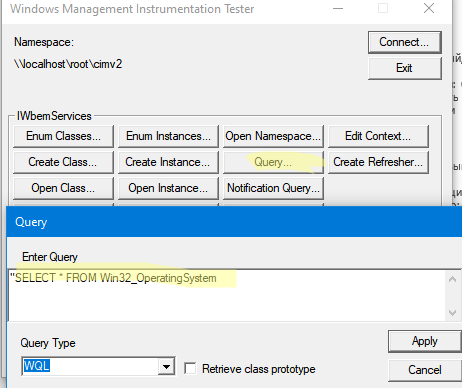Click the Query dialog title bar
The width and height of the screenshot is (462, 388).
click(x=234, y=222)
